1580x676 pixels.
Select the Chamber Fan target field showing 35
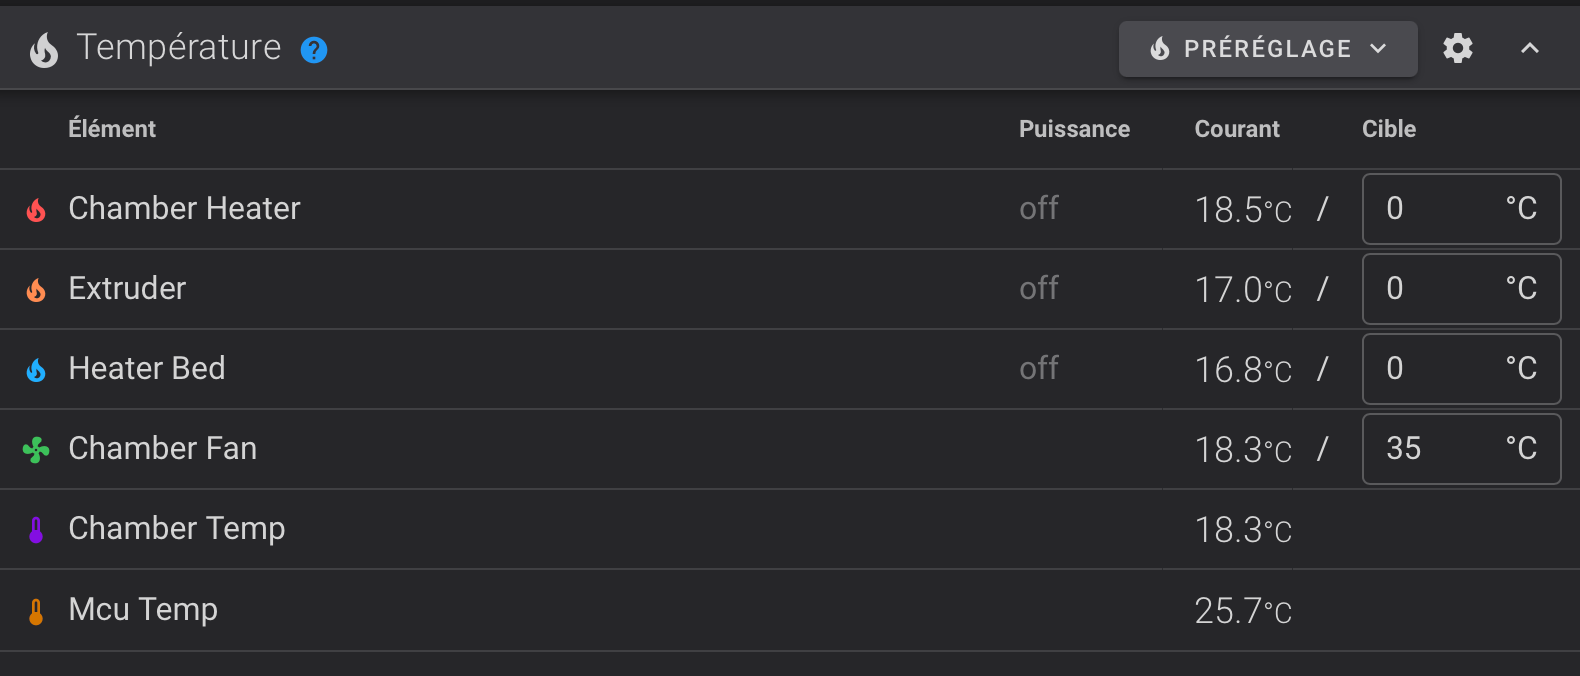click(x=1461, y=449)
